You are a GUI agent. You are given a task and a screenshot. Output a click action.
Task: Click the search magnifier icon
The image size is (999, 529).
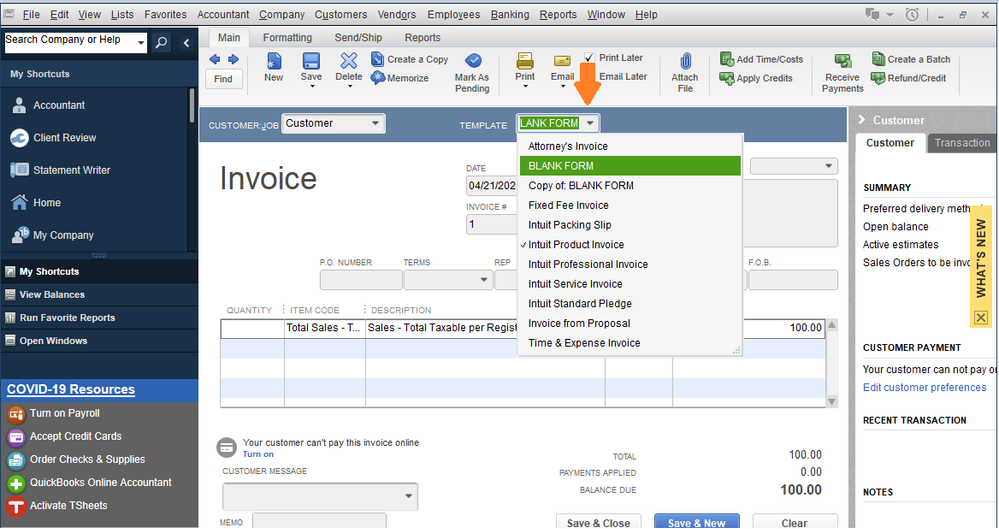point(162,43)
